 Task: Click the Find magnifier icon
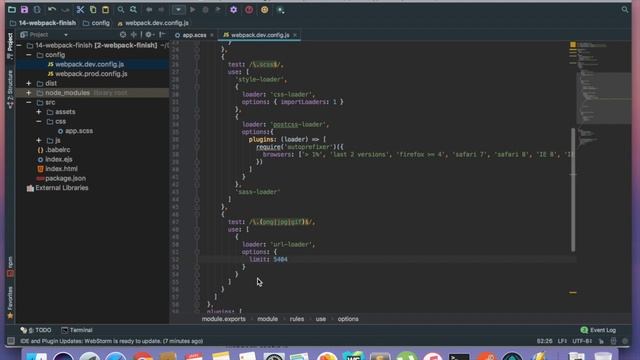click(x=121, y=9)
